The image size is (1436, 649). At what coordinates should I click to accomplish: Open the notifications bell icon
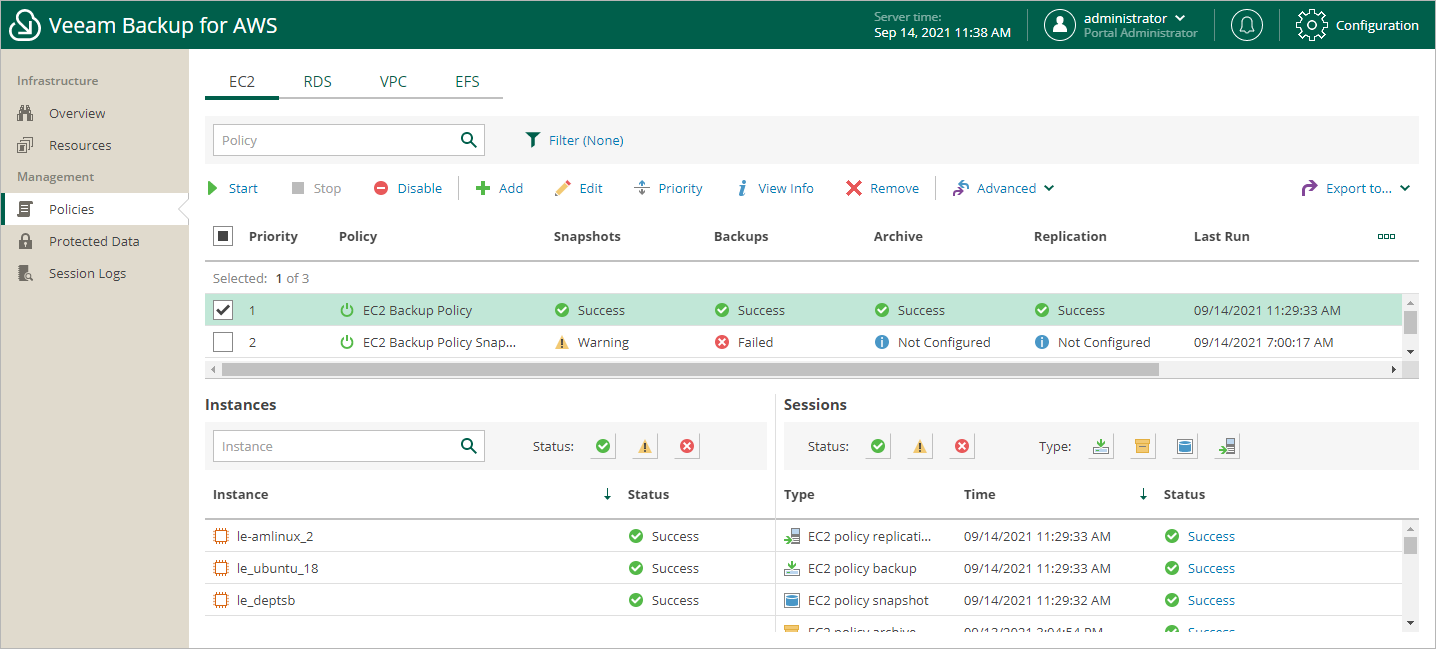click(x=1246, y=25)
